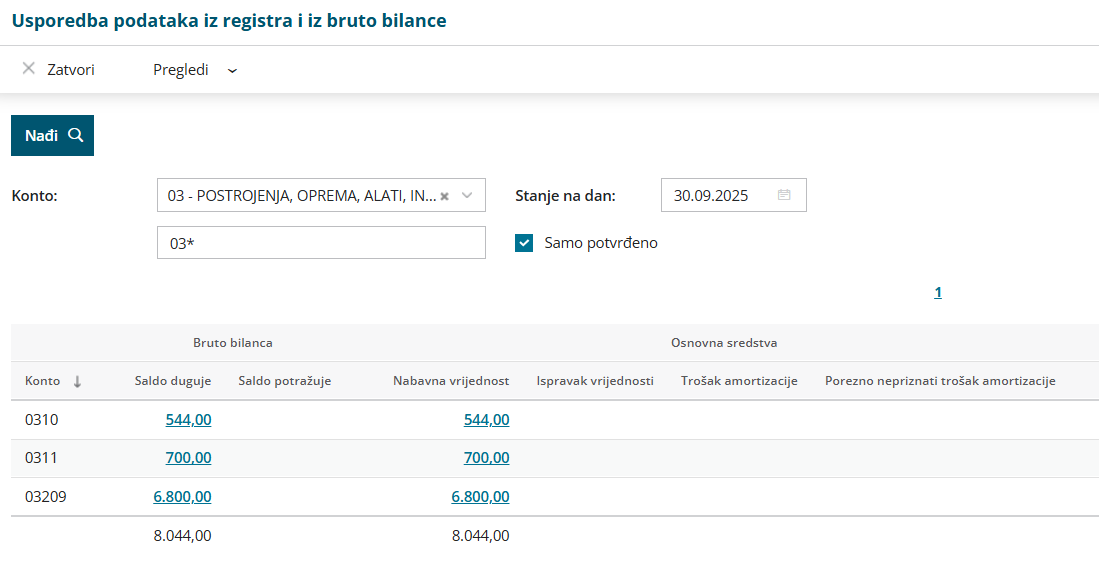Screen dimensions: 1099x570
Task: Open the 544,00 Nabavna vrijednost link
Action: pyautogui.click(x=486, y=420)
